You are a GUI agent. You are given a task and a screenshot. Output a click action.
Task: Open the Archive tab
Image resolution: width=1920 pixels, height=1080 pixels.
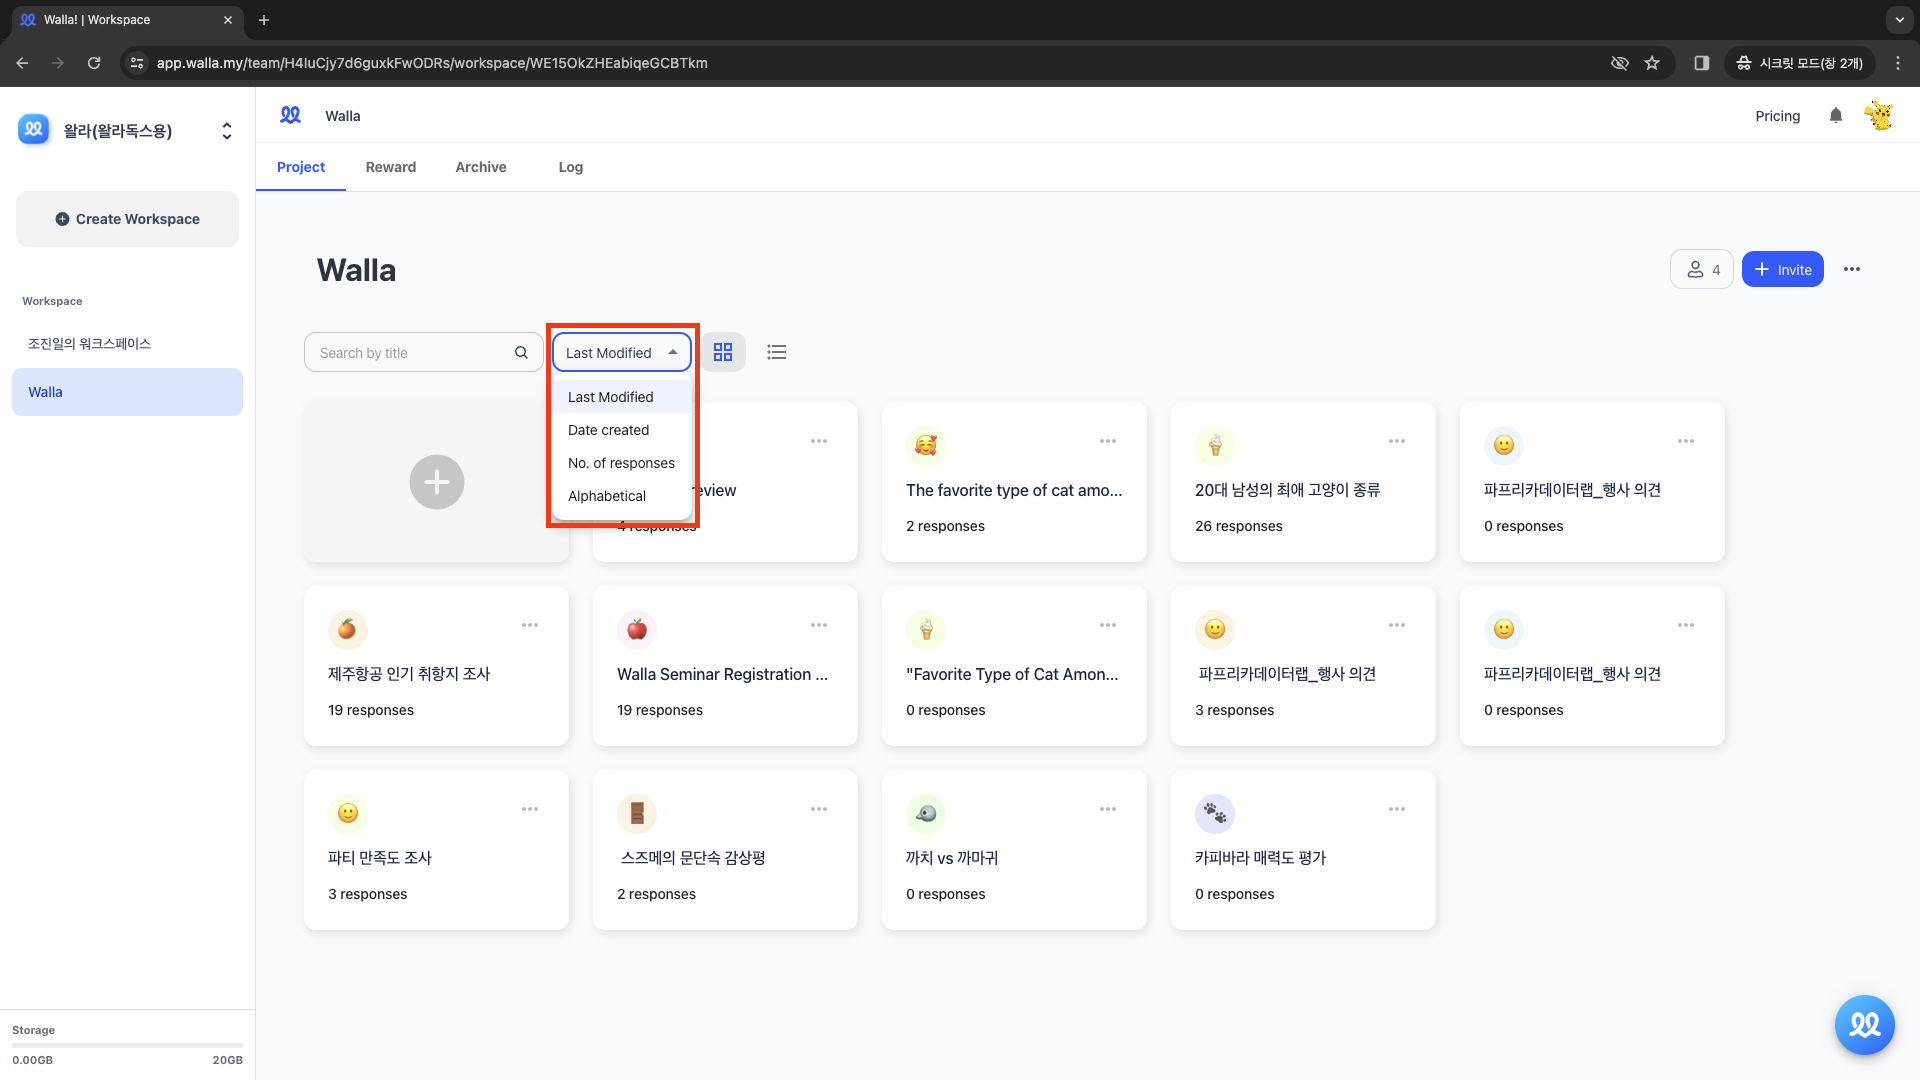click(x=481, y=167)
